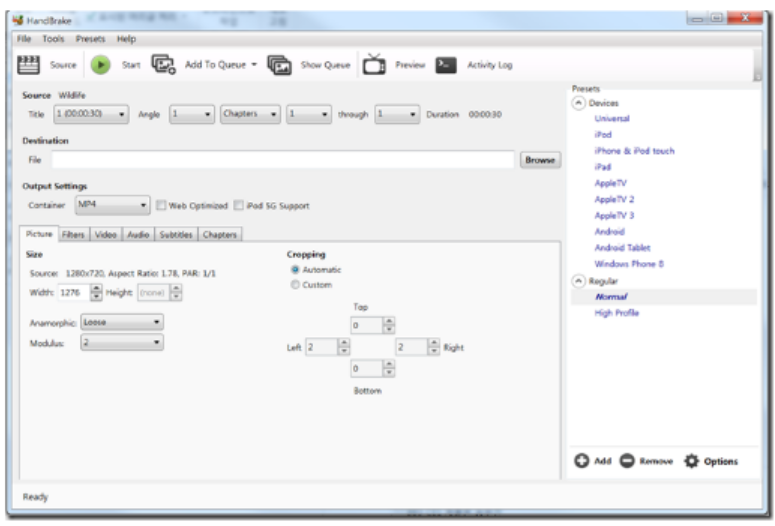Click the Add To Queue icon

pos(163,64)
